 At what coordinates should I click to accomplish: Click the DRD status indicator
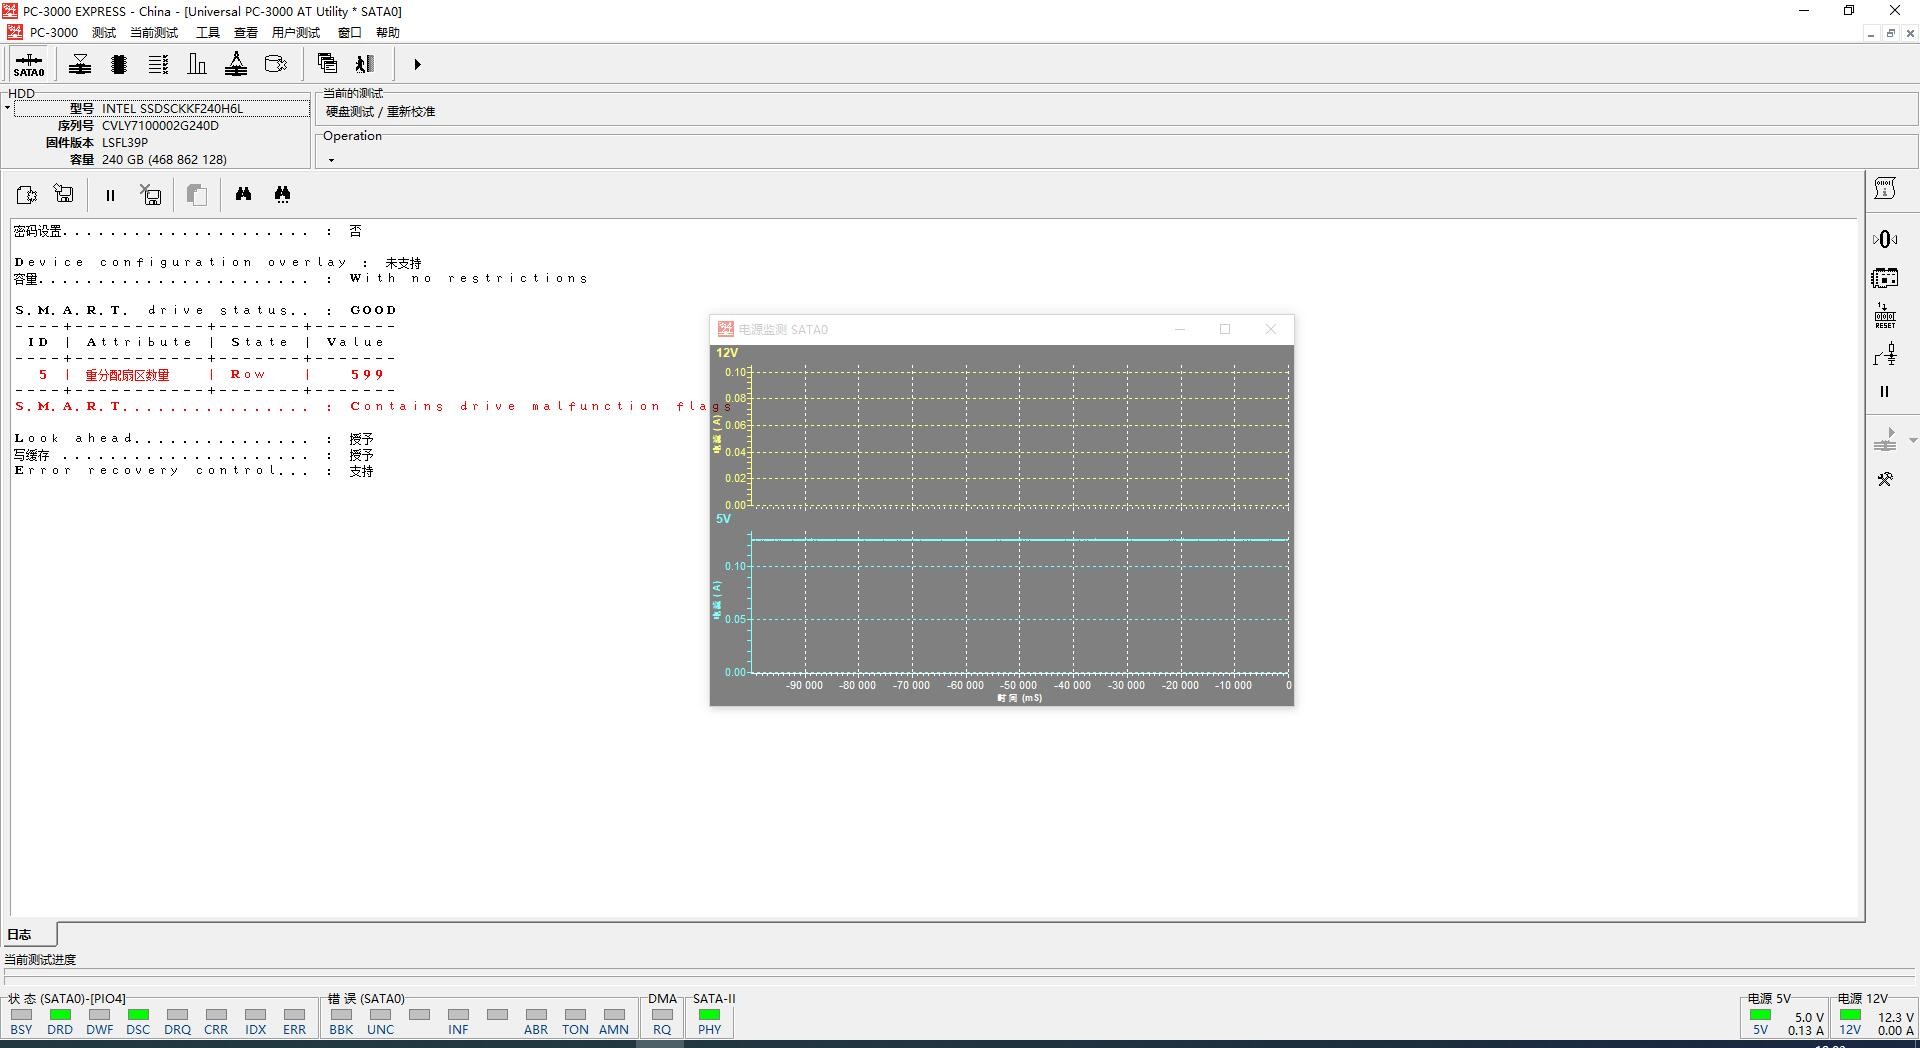click(60, 1021)
